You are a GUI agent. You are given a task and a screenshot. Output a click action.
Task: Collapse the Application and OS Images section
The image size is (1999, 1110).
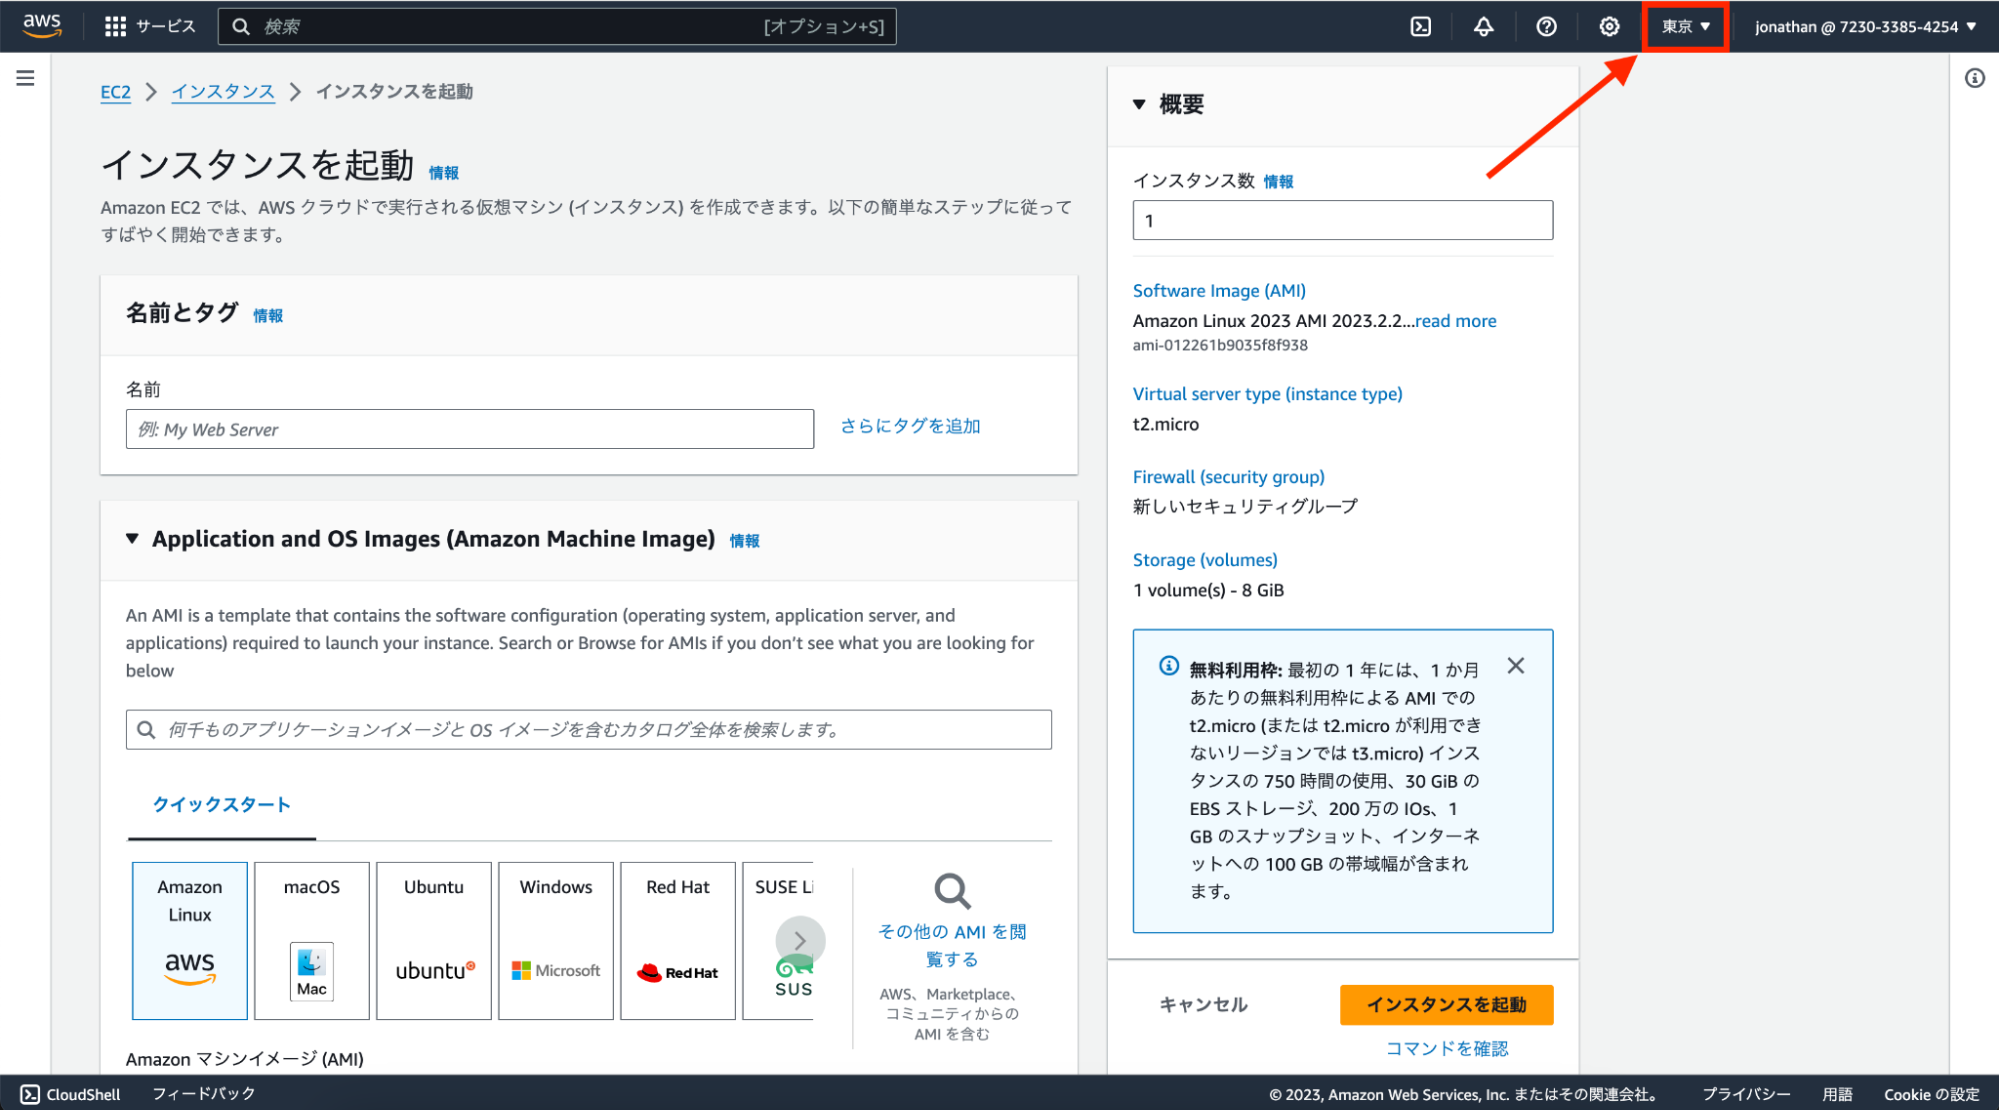(132, 539)
